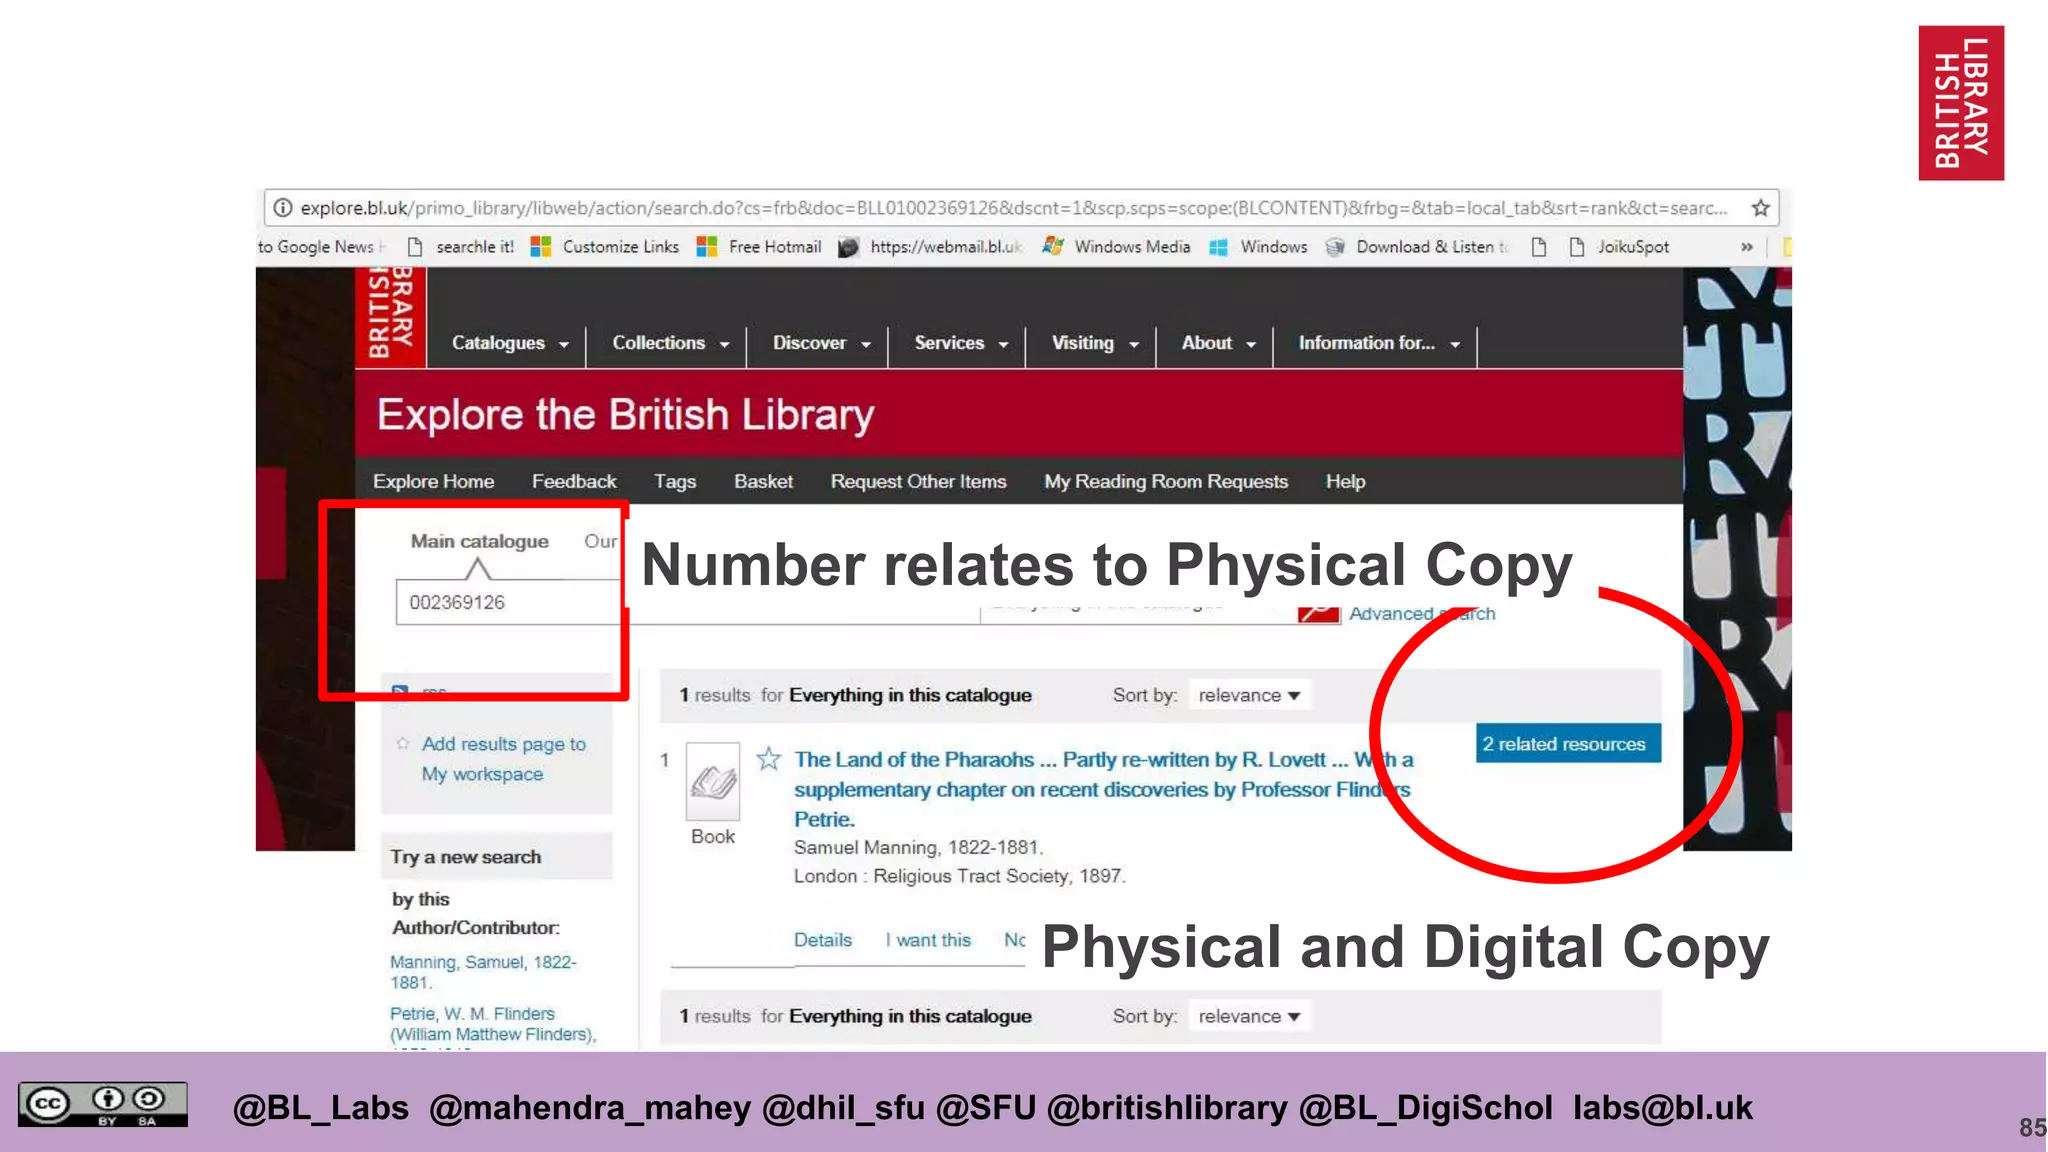The width and height of the screenshot is (2048, 1152).
Task: Click the British Library logo in site header
Action: [391, 316]
